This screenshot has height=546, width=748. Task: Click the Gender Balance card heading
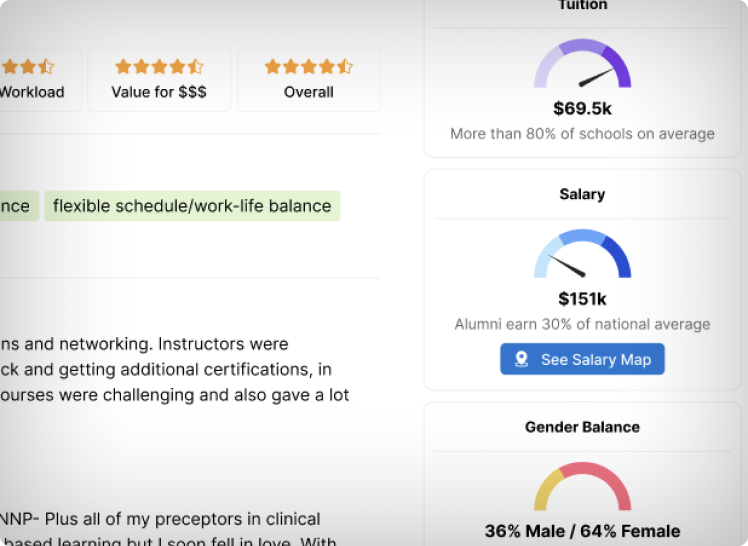click(582, 427)
